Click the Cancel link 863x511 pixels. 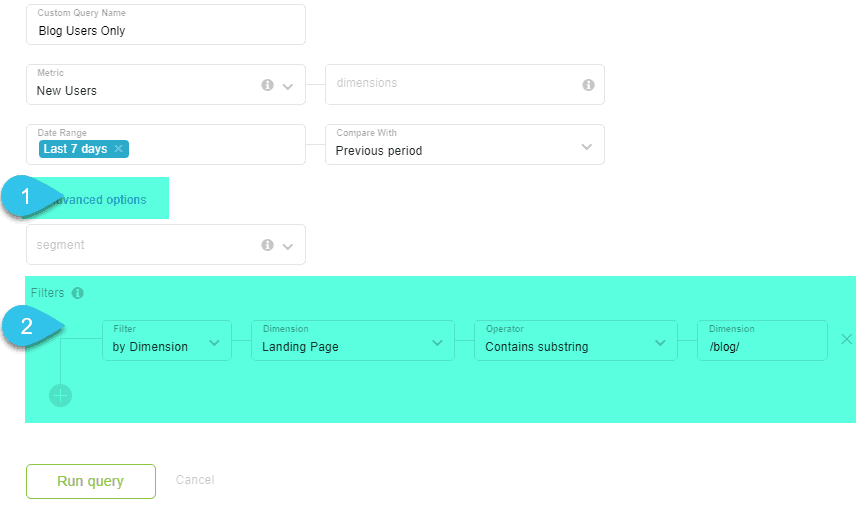[195, 480]
